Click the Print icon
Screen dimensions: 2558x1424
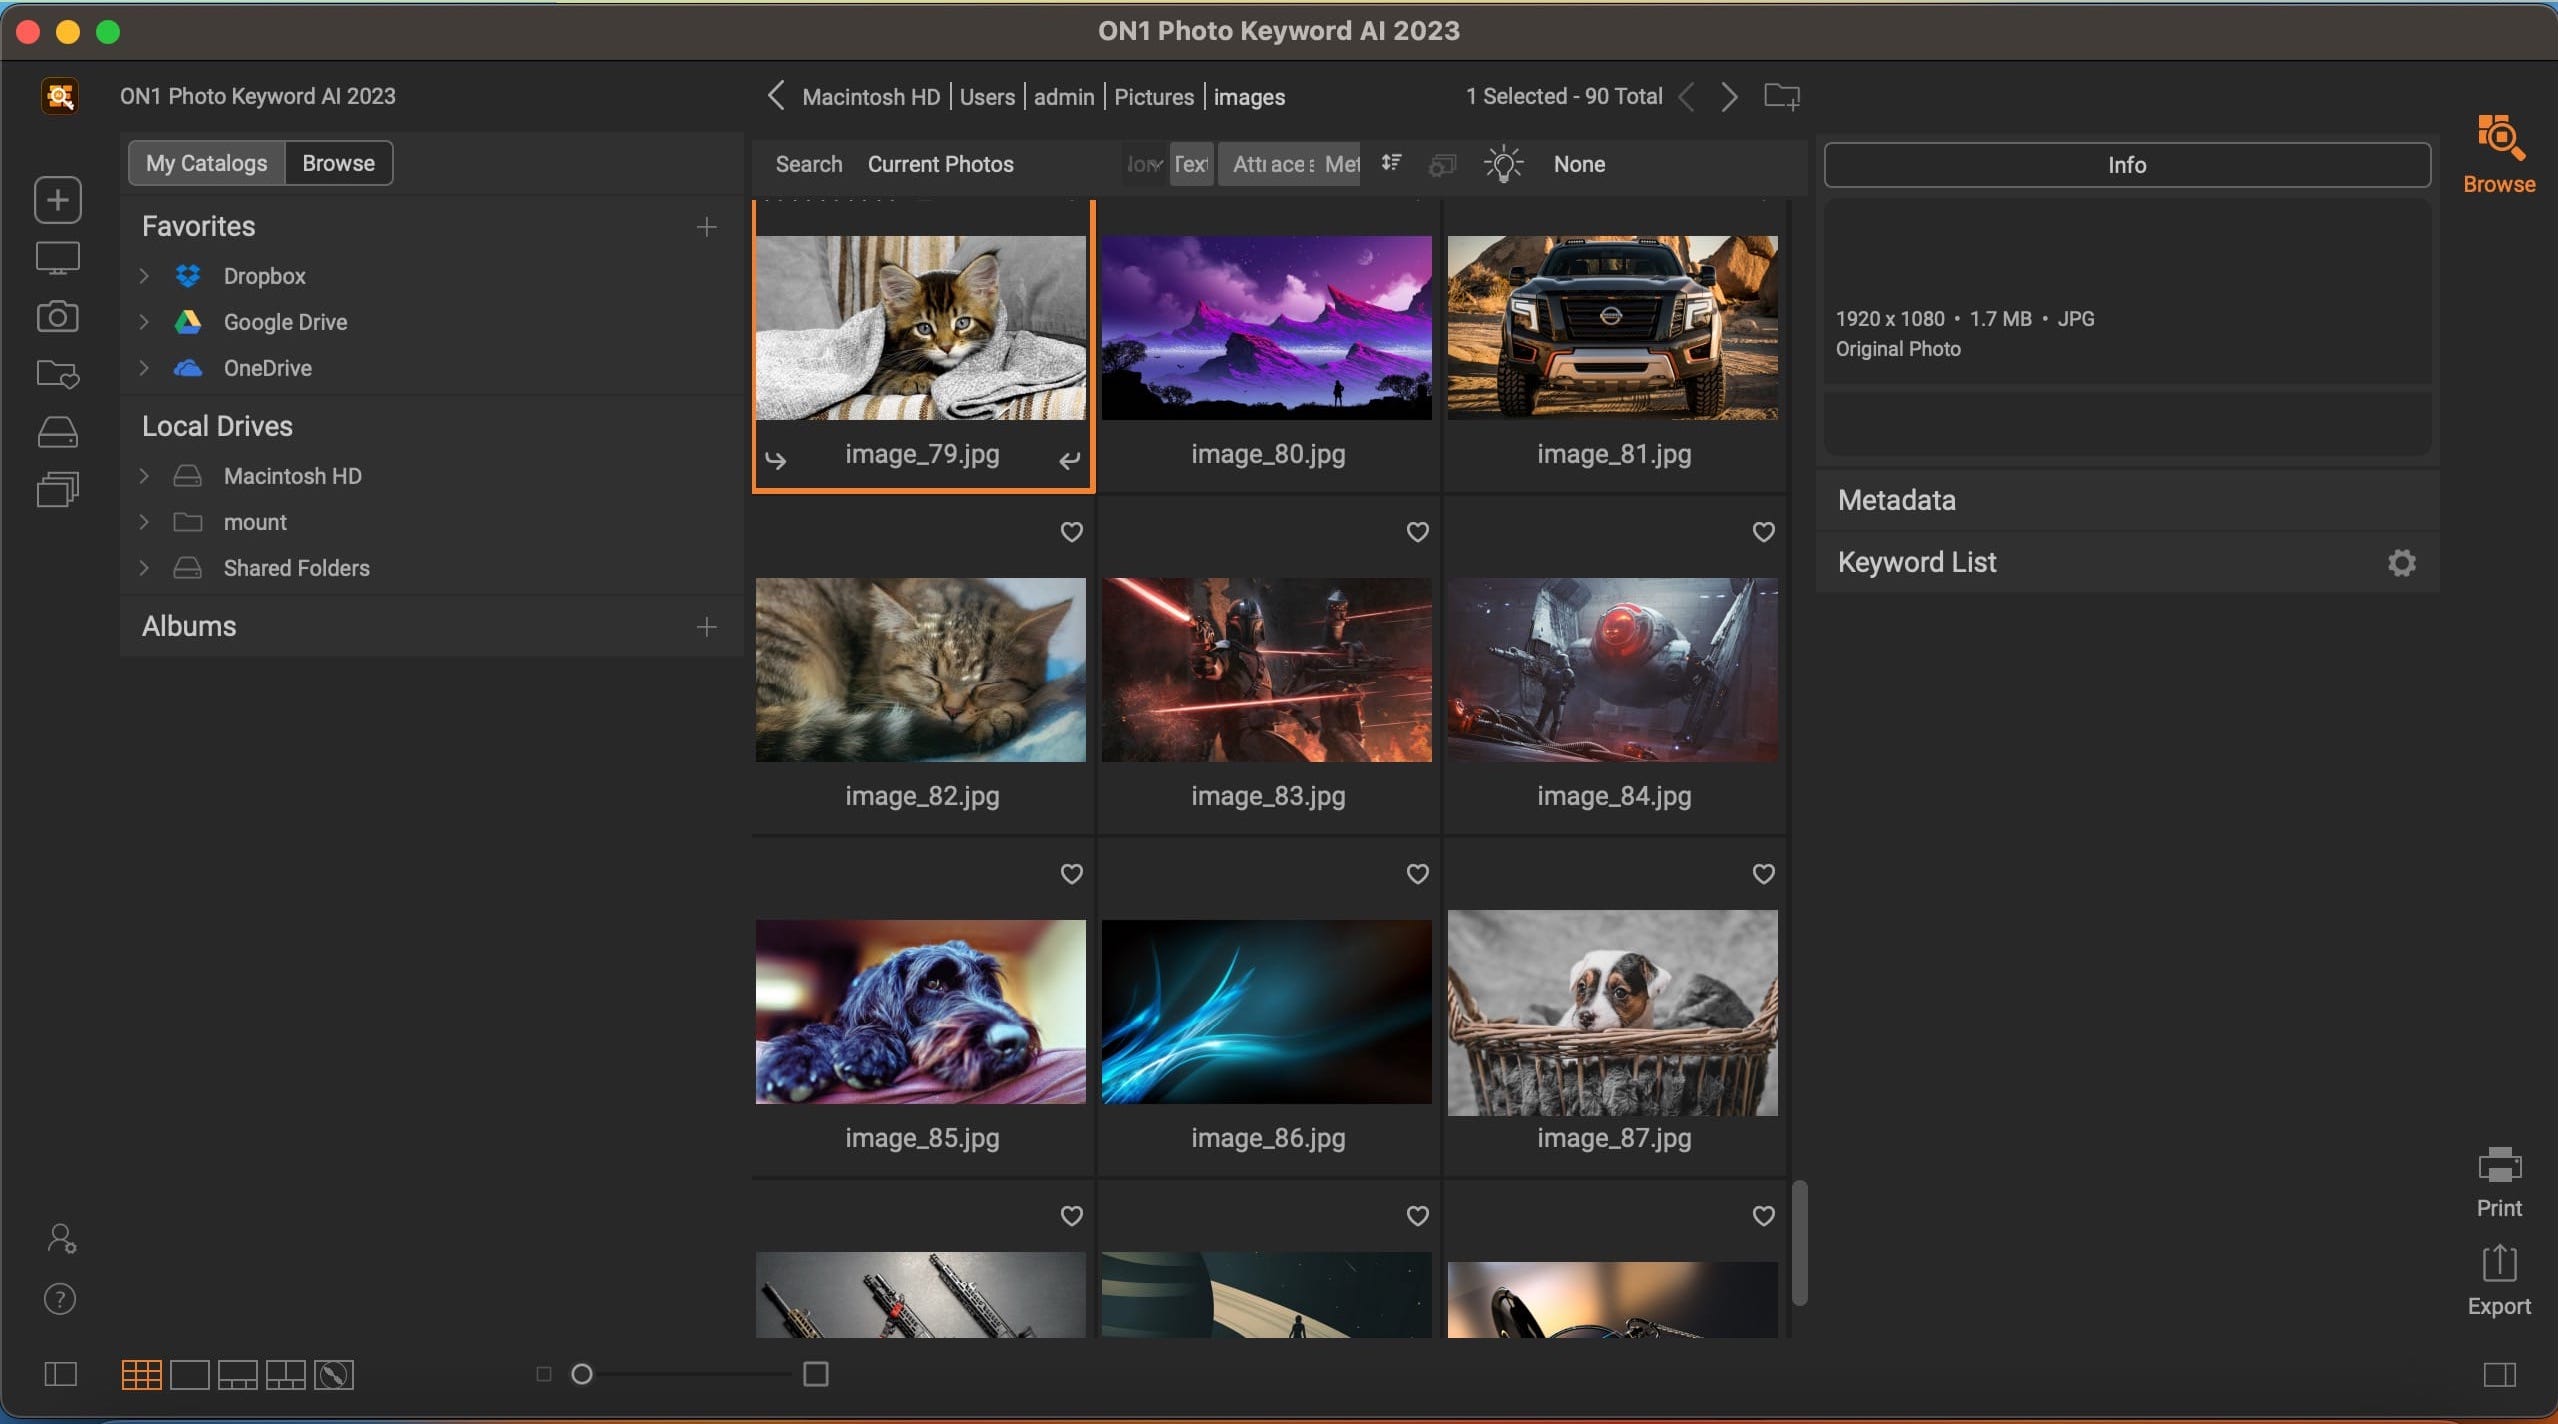tap(2499, 1182)
